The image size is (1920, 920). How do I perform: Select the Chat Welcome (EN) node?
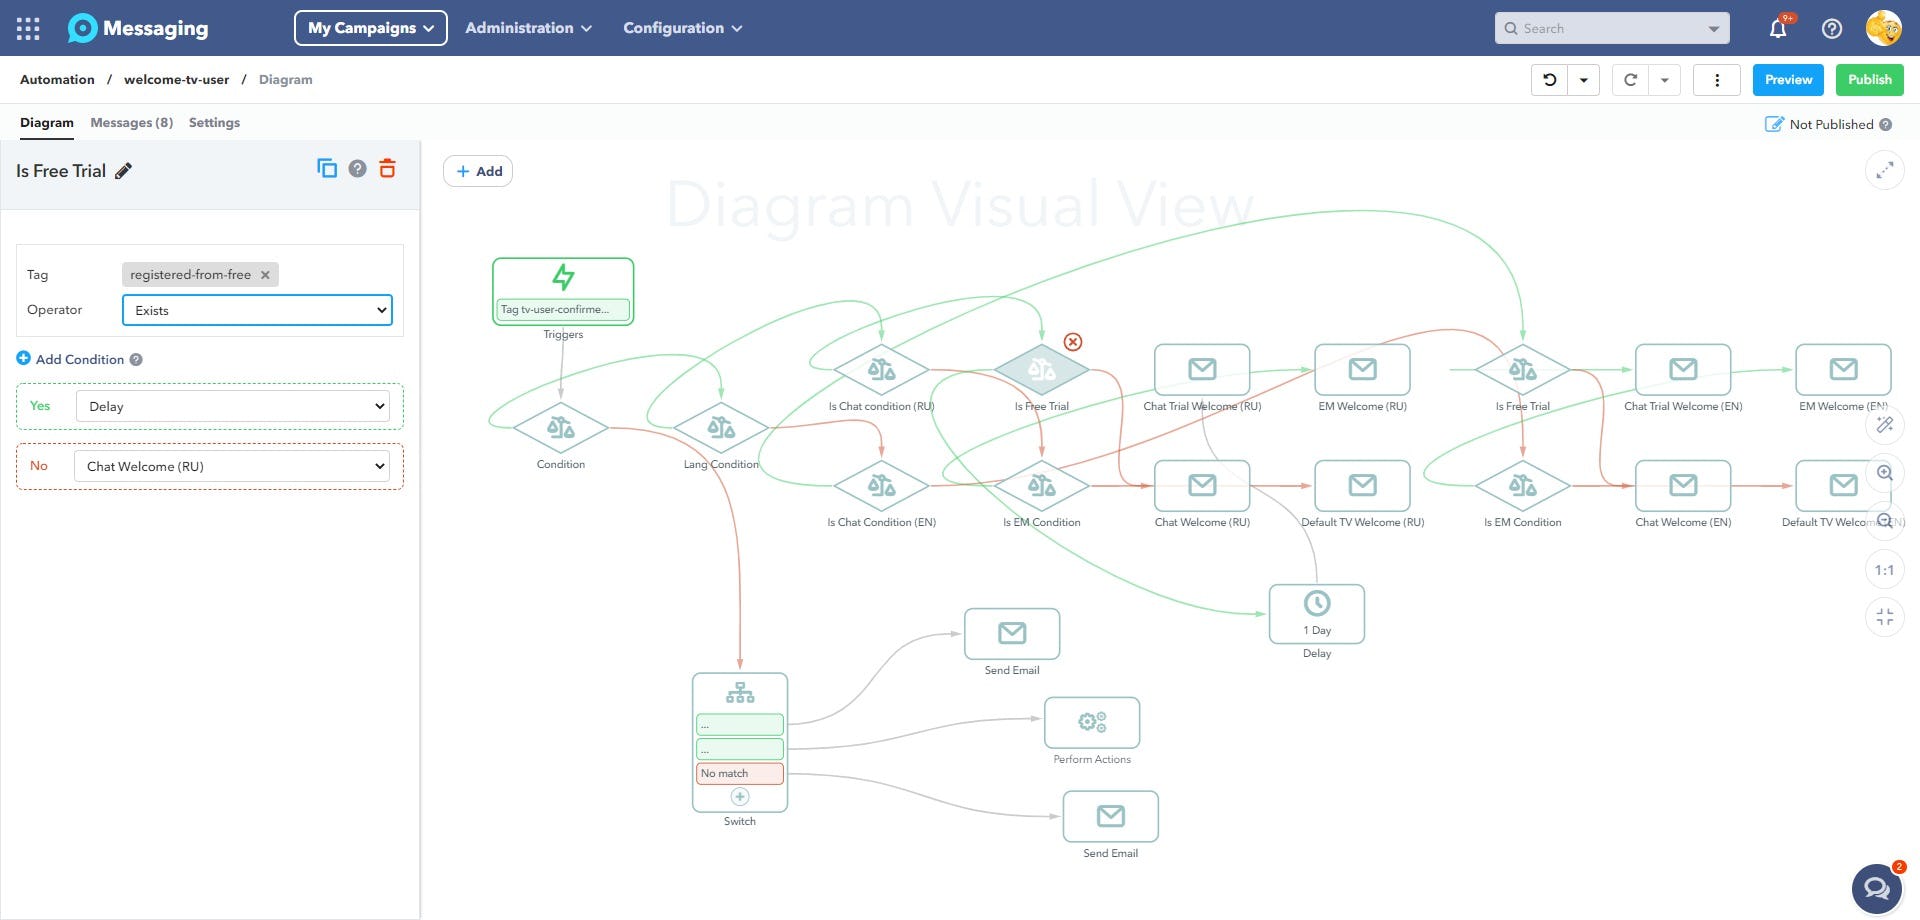click(x=1683, y=486)
